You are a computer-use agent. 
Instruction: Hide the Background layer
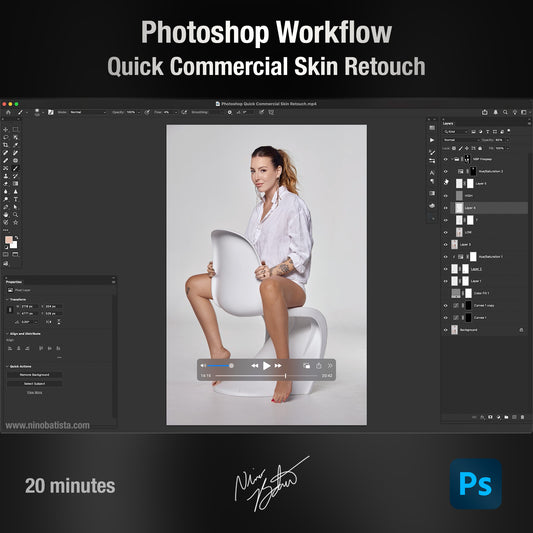(446, 330)
